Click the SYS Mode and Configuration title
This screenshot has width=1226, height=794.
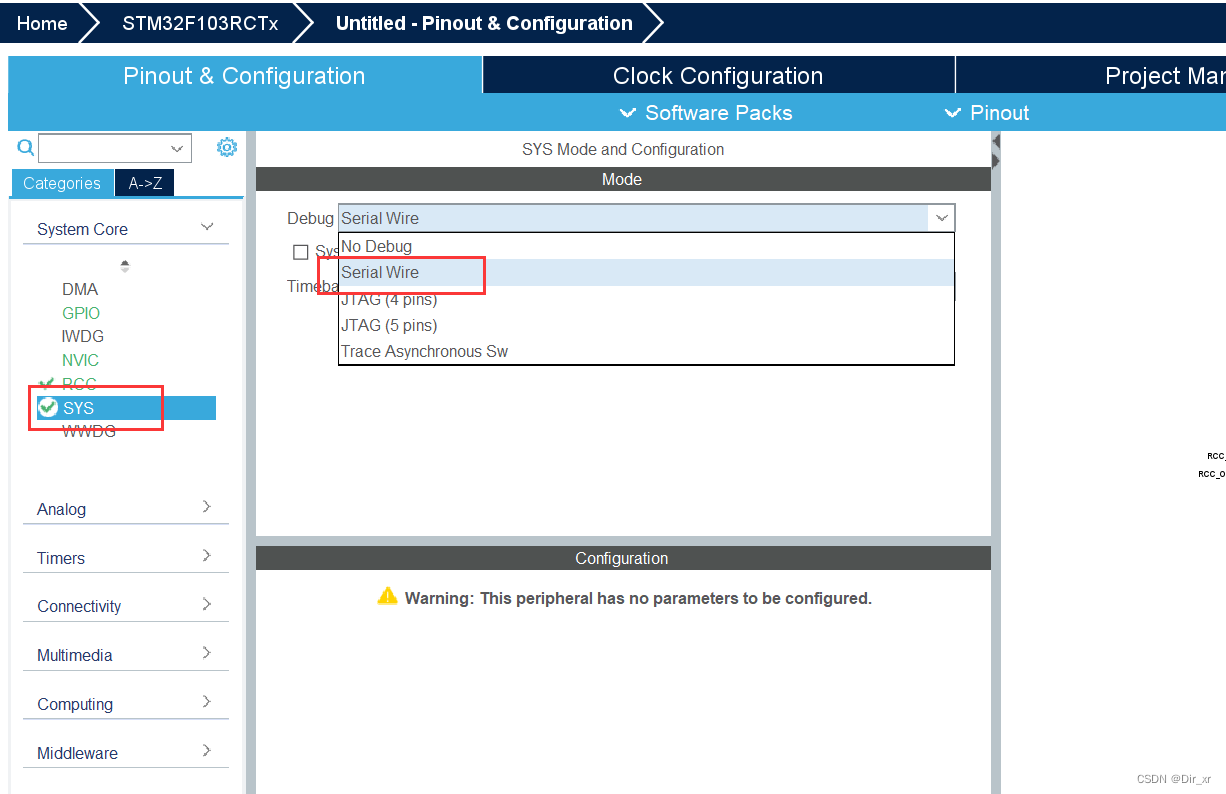tap(623, 149)
